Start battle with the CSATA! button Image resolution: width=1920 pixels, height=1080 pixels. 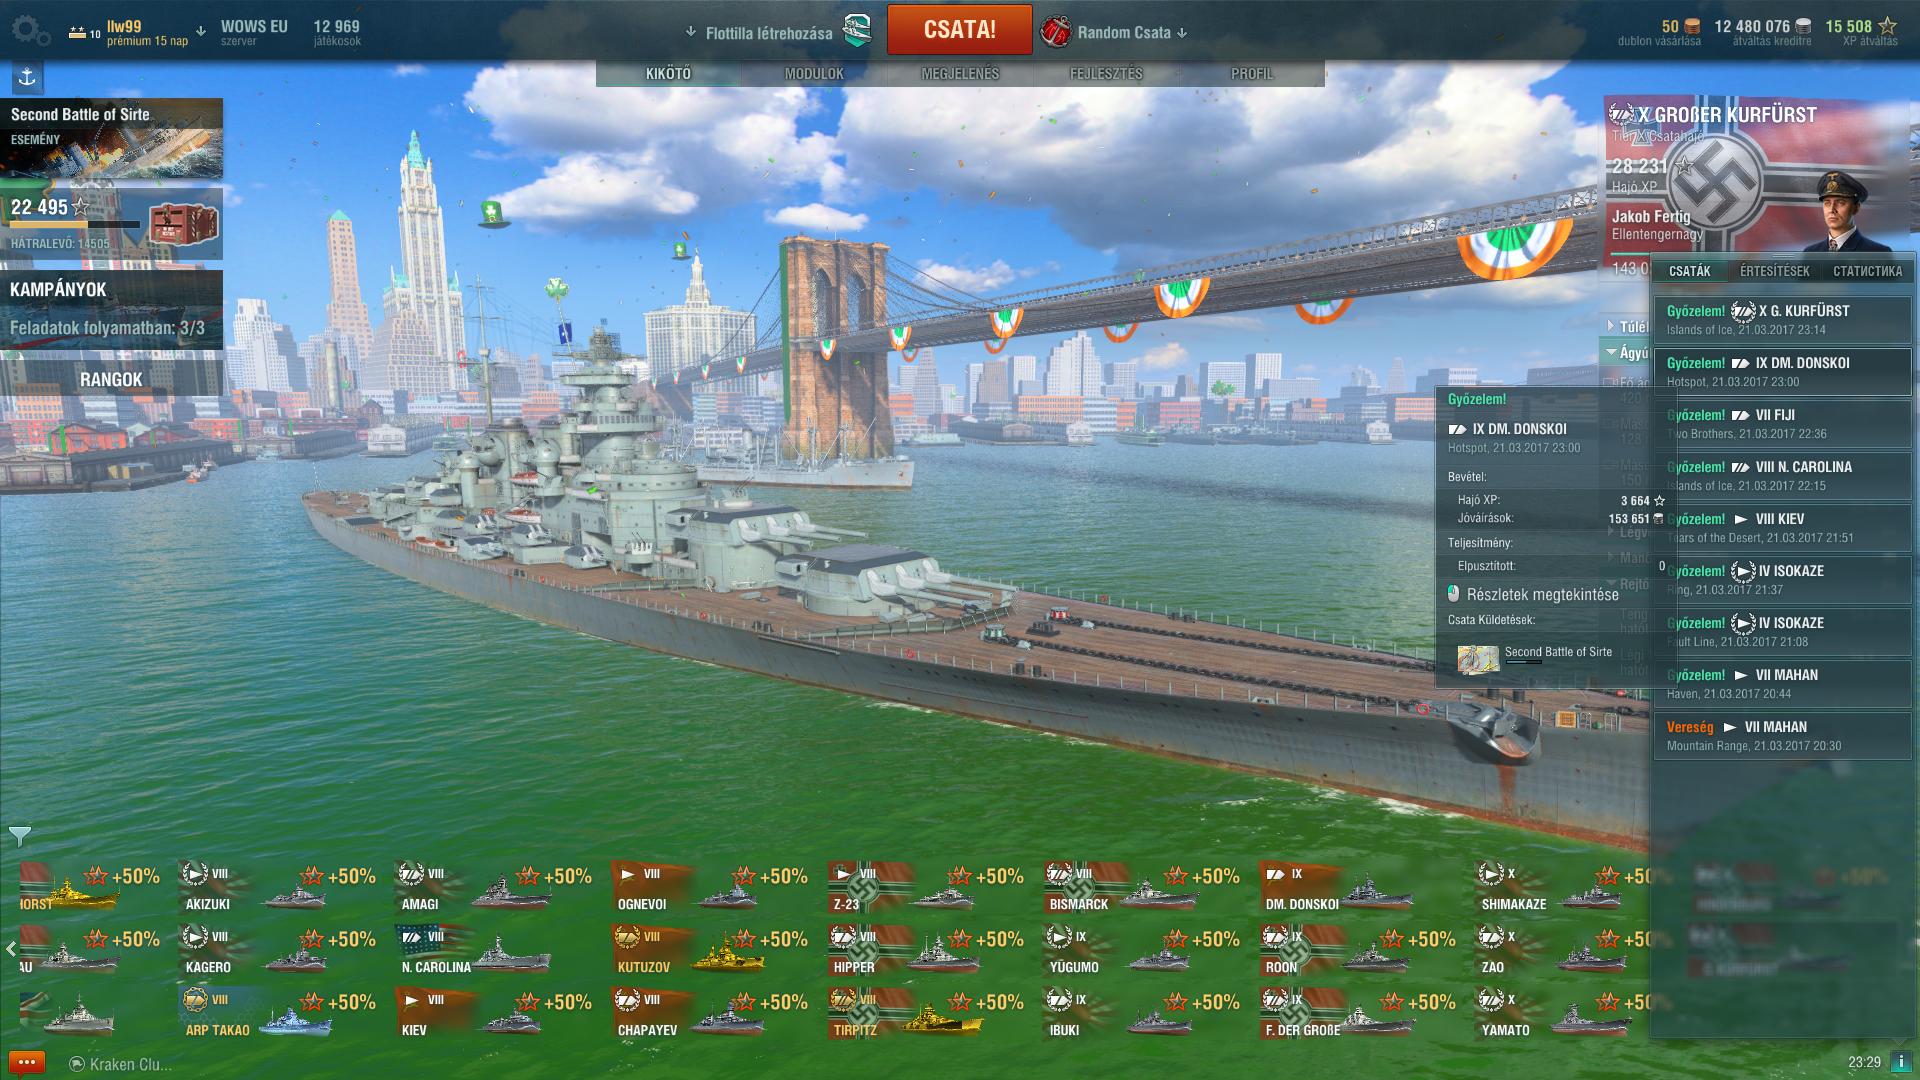959,30
